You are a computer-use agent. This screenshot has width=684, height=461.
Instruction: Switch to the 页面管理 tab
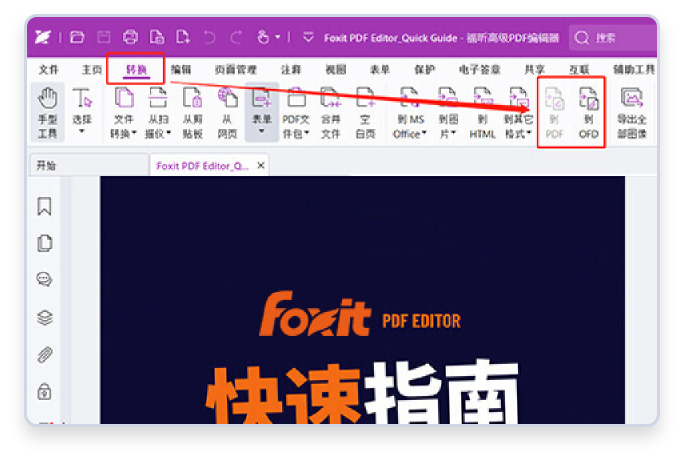(x=236, y=69)
